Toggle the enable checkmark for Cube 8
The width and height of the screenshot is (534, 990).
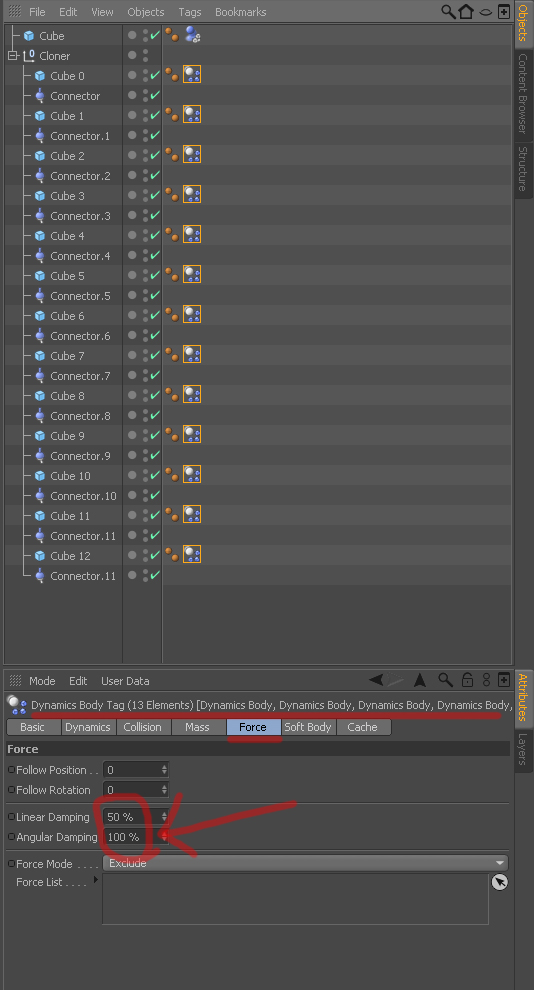(x=155, y=395)
